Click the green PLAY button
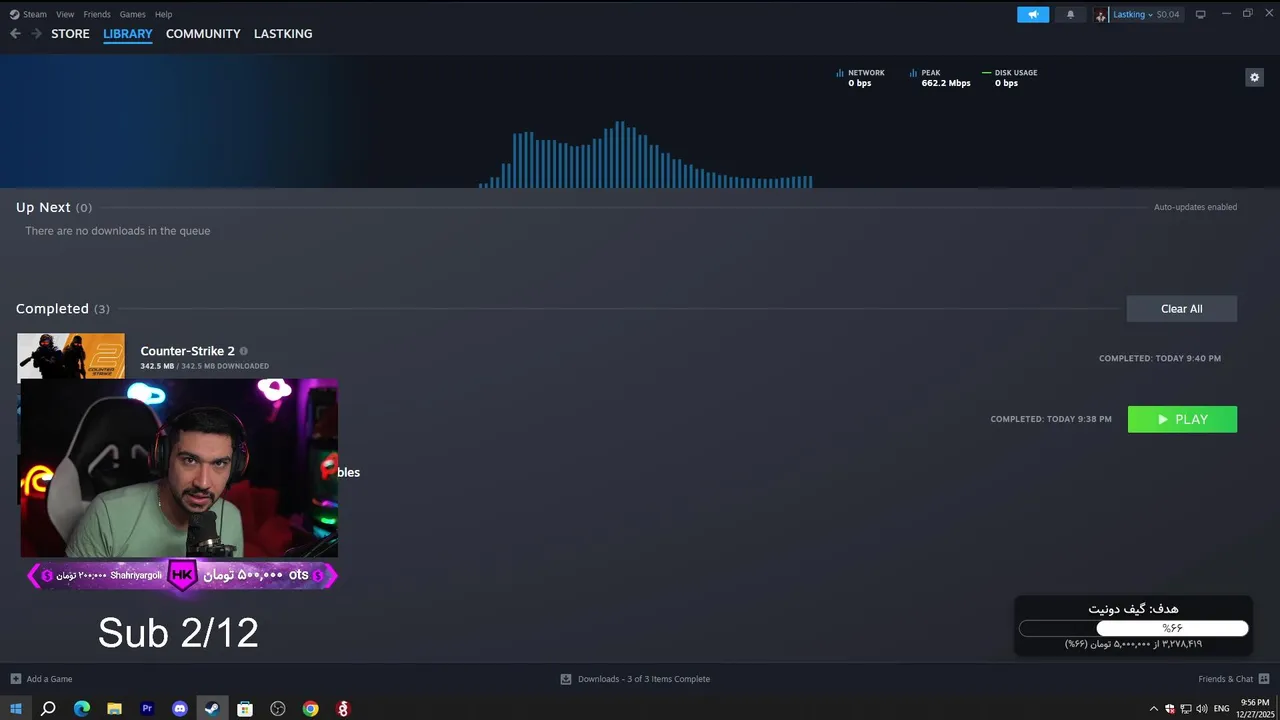Screen dimensions: 1280x720 pyautogui.click(x=1182, y=419)
